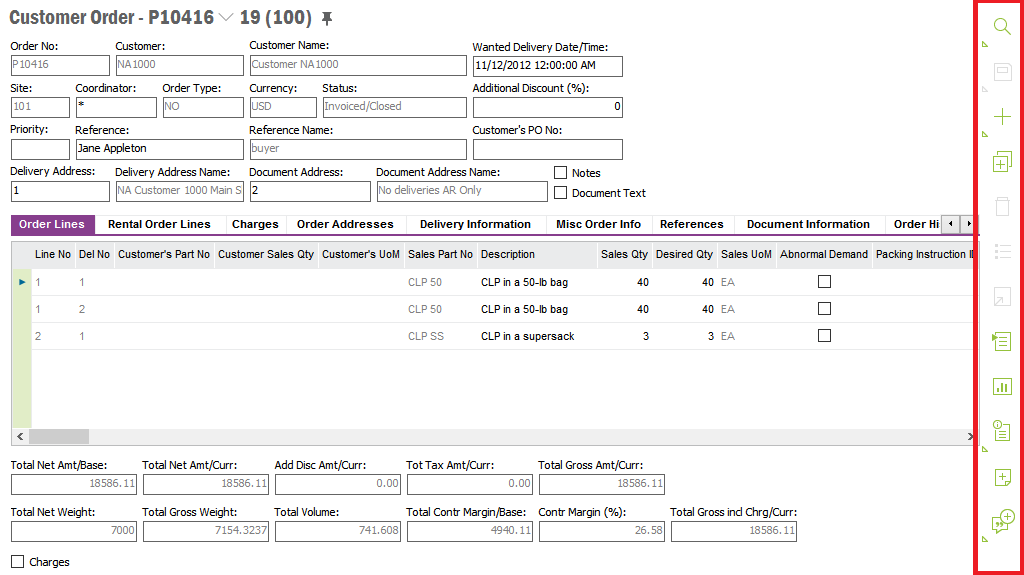1024x575 pixels.
Task: Click the speech bubble plus icon
Action: [1002, 521]
